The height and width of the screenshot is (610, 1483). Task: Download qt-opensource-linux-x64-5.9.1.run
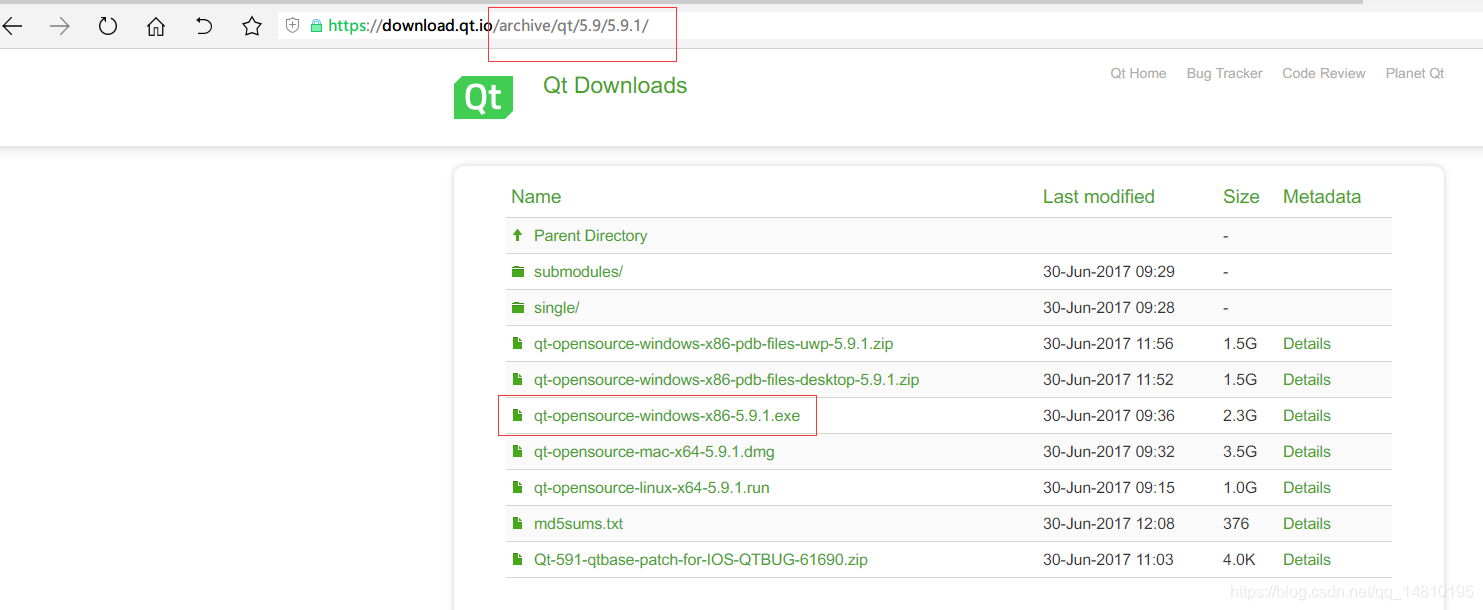point(651,488)
